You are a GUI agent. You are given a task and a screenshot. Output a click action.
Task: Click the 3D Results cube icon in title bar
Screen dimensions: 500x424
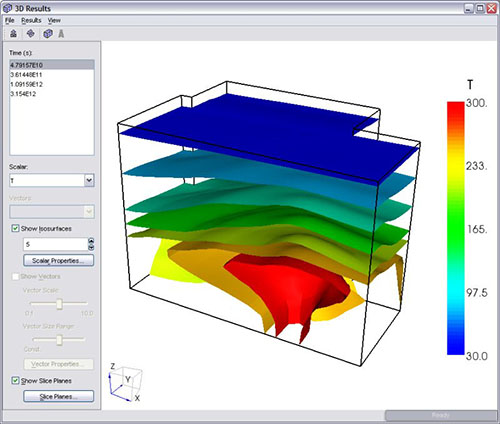pyautogui.click(x=7, y=8)
